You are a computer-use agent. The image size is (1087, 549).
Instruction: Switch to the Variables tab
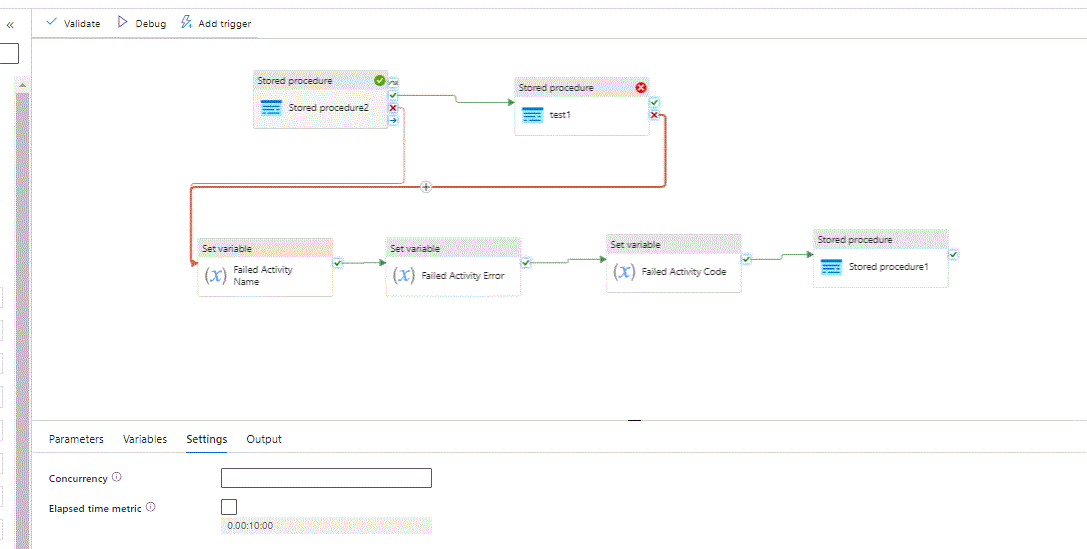145,439
